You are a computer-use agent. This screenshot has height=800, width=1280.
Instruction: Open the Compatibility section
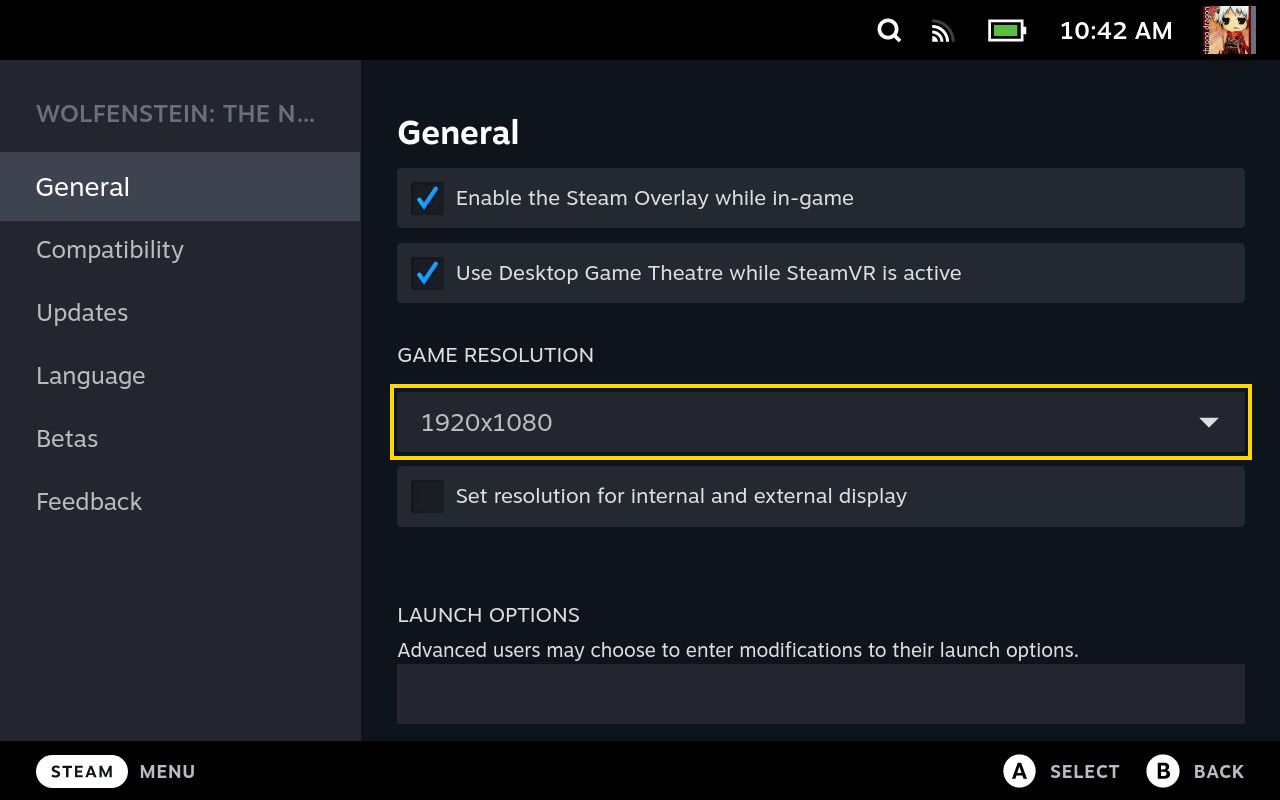110,250
